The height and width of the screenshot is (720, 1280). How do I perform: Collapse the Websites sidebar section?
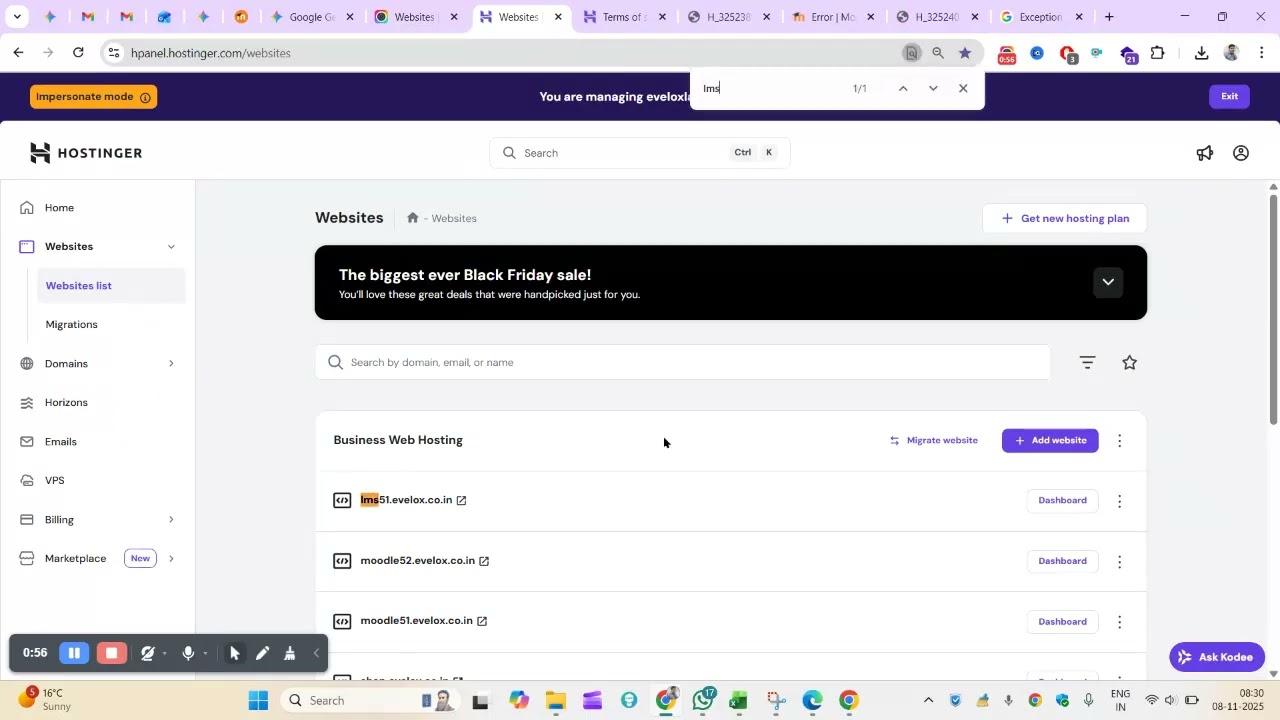(x=171, y=247)
